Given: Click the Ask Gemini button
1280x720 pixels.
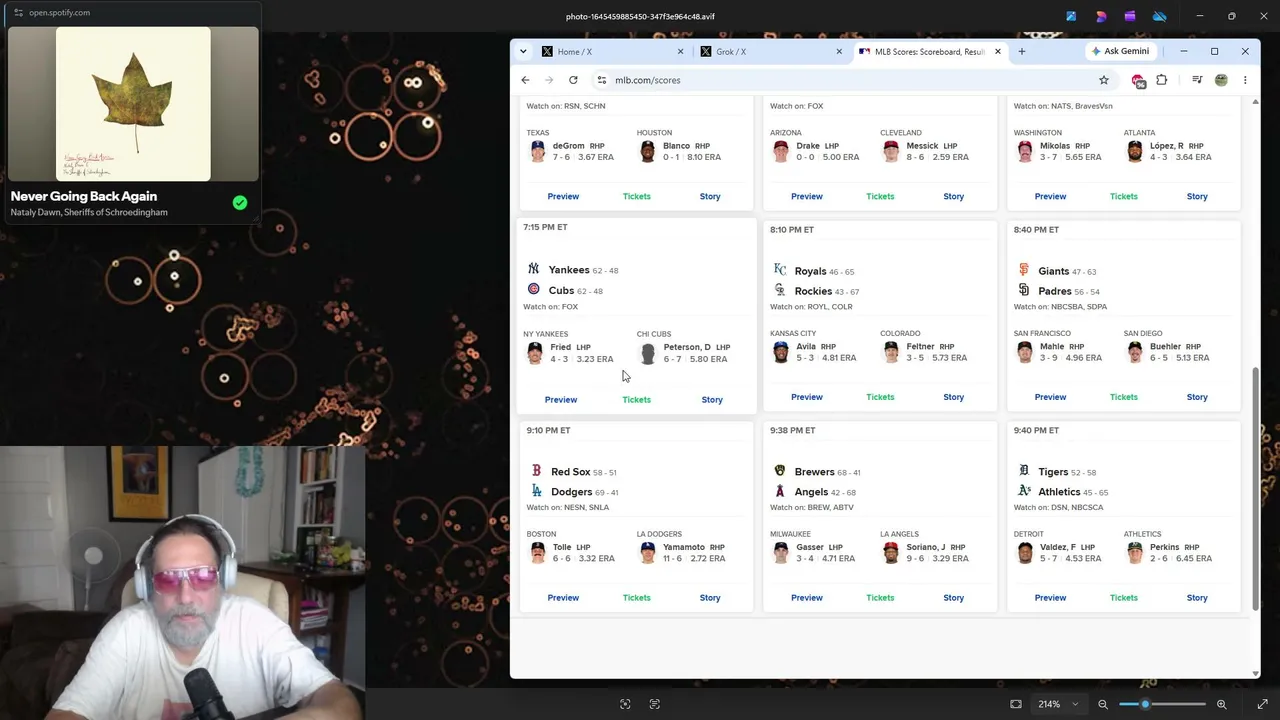Looking at the screenshot, I should pos(1120,51).
